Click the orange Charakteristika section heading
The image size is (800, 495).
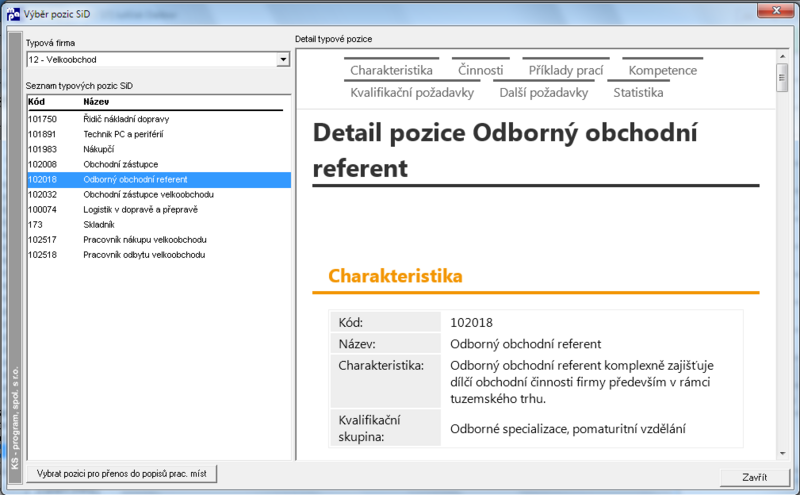pyautogui.click(x=395, y=276)
